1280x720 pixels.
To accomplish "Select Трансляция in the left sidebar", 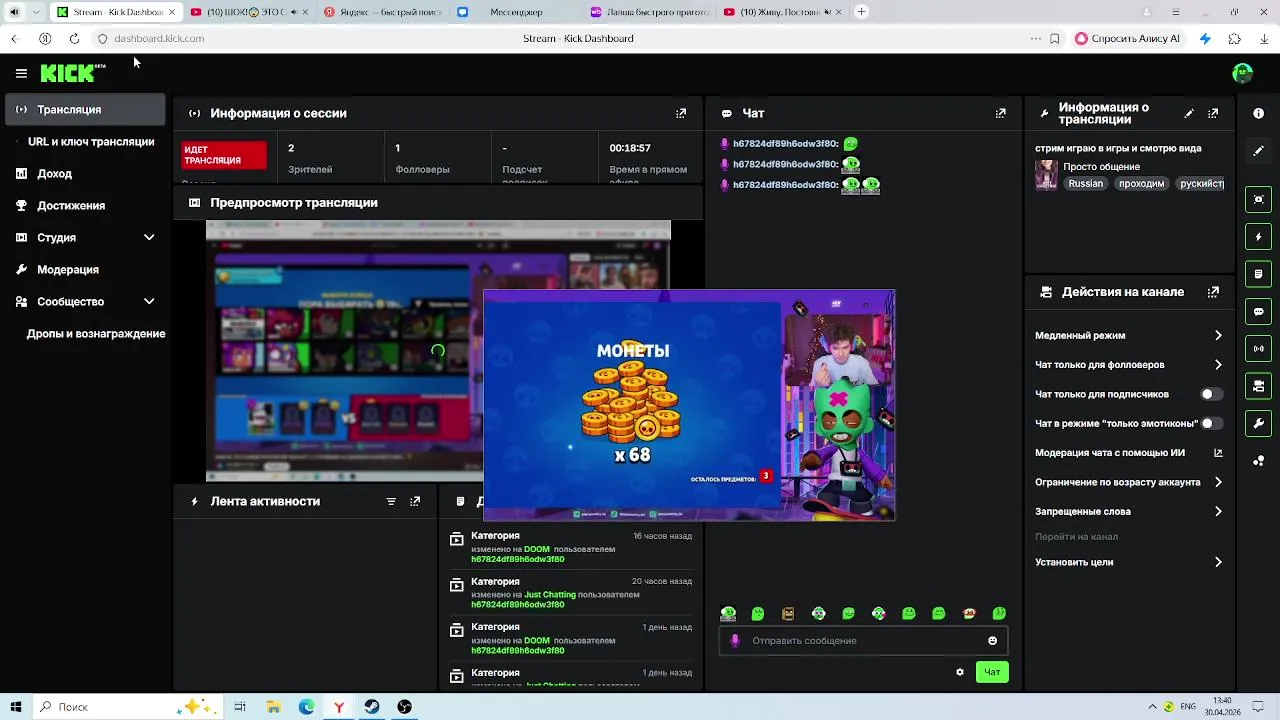I will coord(85,110).
